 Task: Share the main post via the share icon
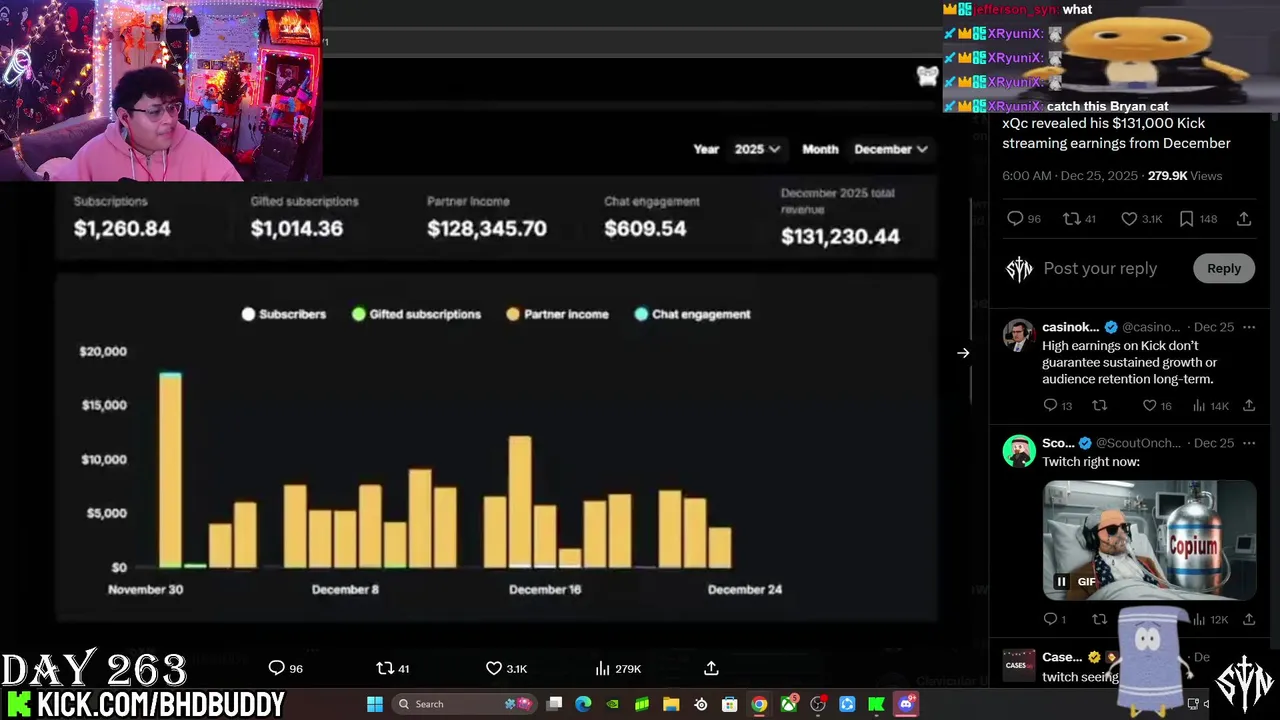click(x=1244, y=218)
